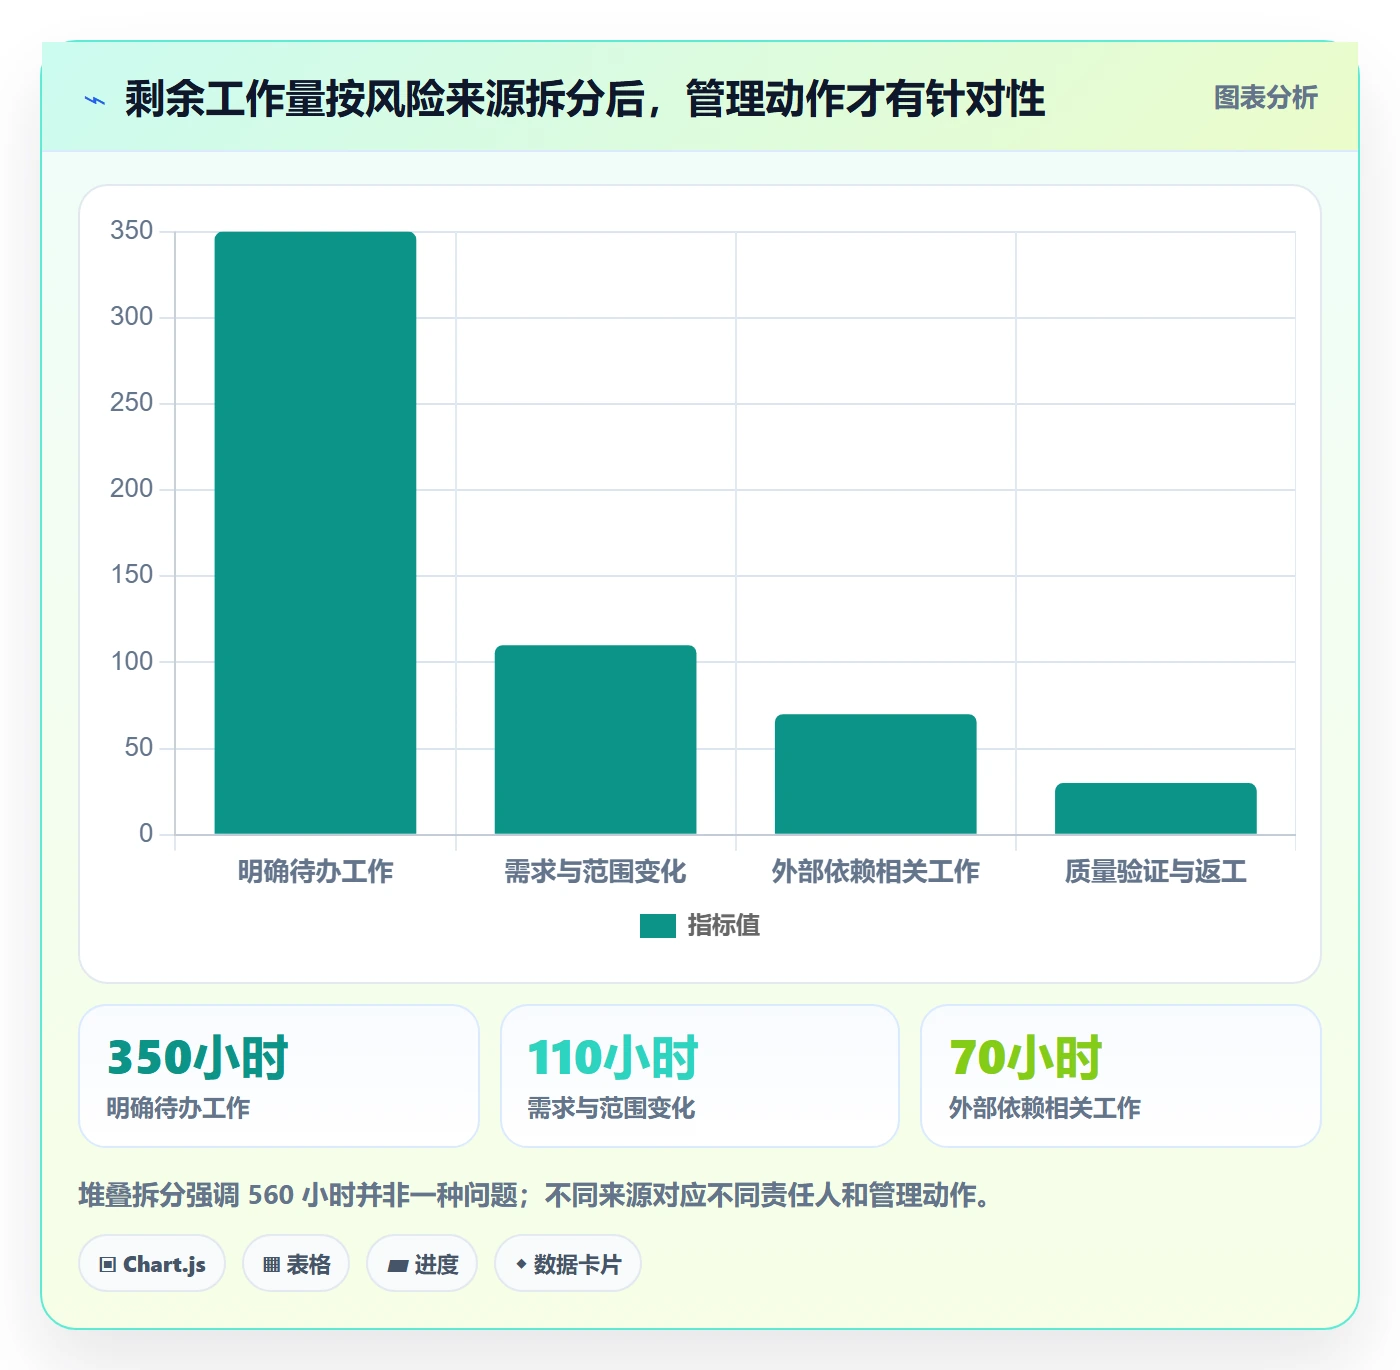Click the summary sentence starting with 堆叠拆分强调
Screen dimensions: 1400x1370
535,1195
